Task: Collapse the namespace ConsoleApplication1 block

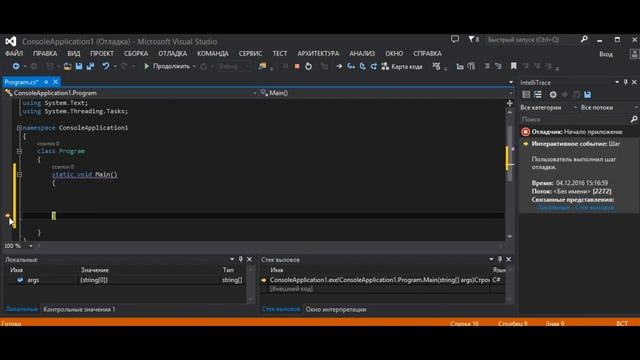Action: click(19, 128)
